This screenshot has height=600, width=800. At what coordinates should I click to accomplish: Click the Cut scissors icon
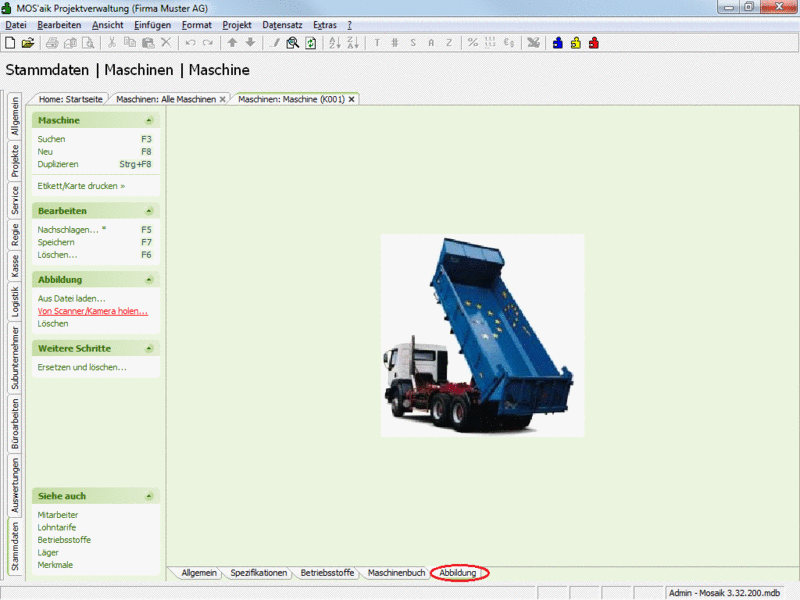pos(112,43)
